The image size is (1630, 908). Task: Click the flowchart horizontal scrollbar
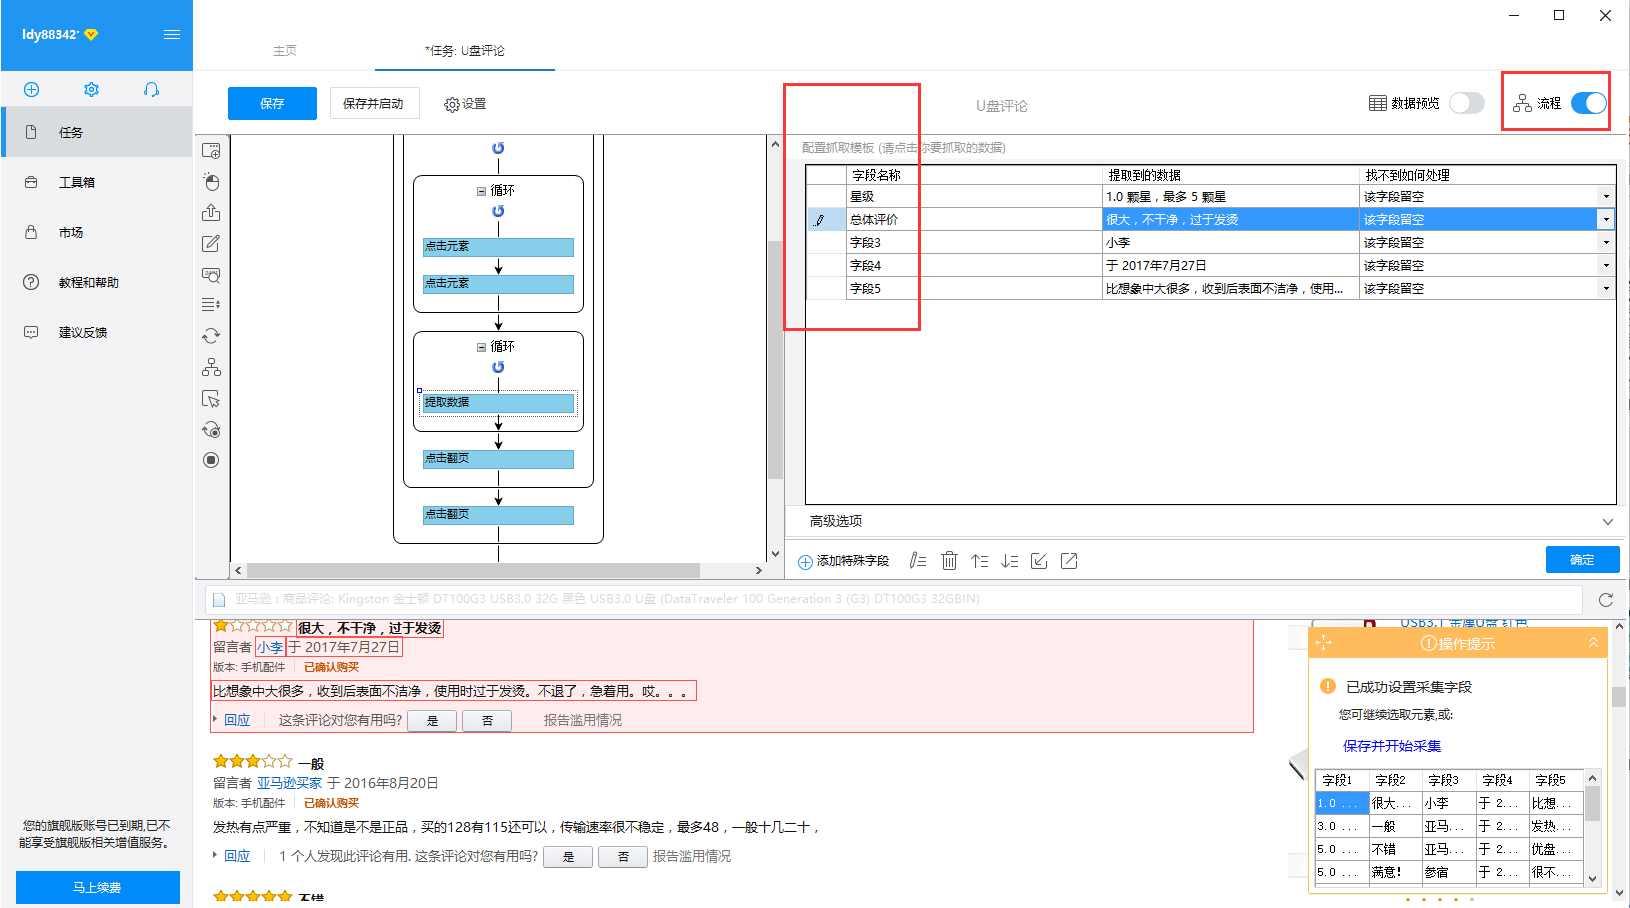point(473,570)
